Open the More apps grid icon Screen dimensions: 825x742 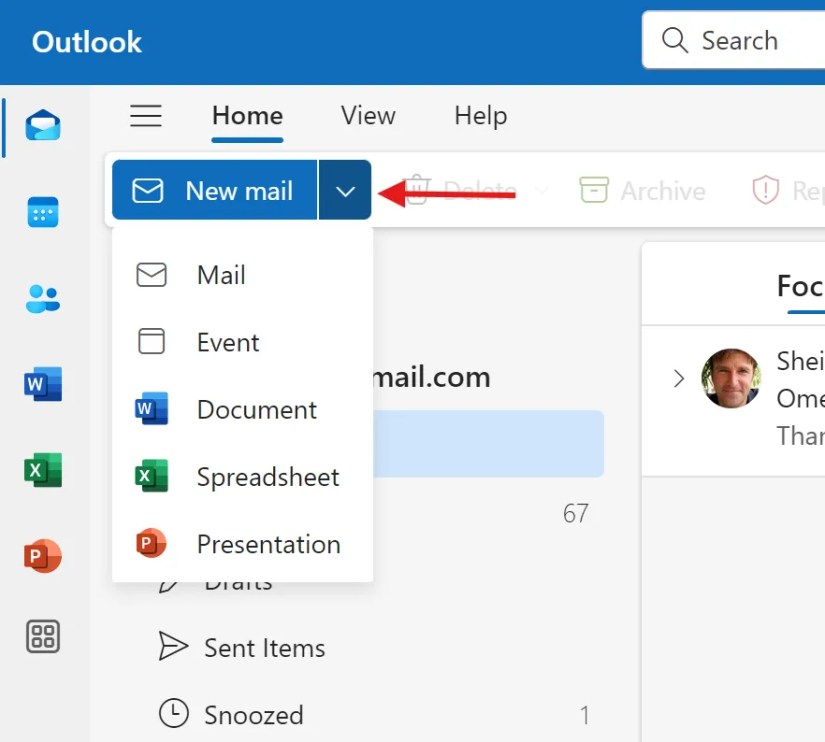click(43, 636)
